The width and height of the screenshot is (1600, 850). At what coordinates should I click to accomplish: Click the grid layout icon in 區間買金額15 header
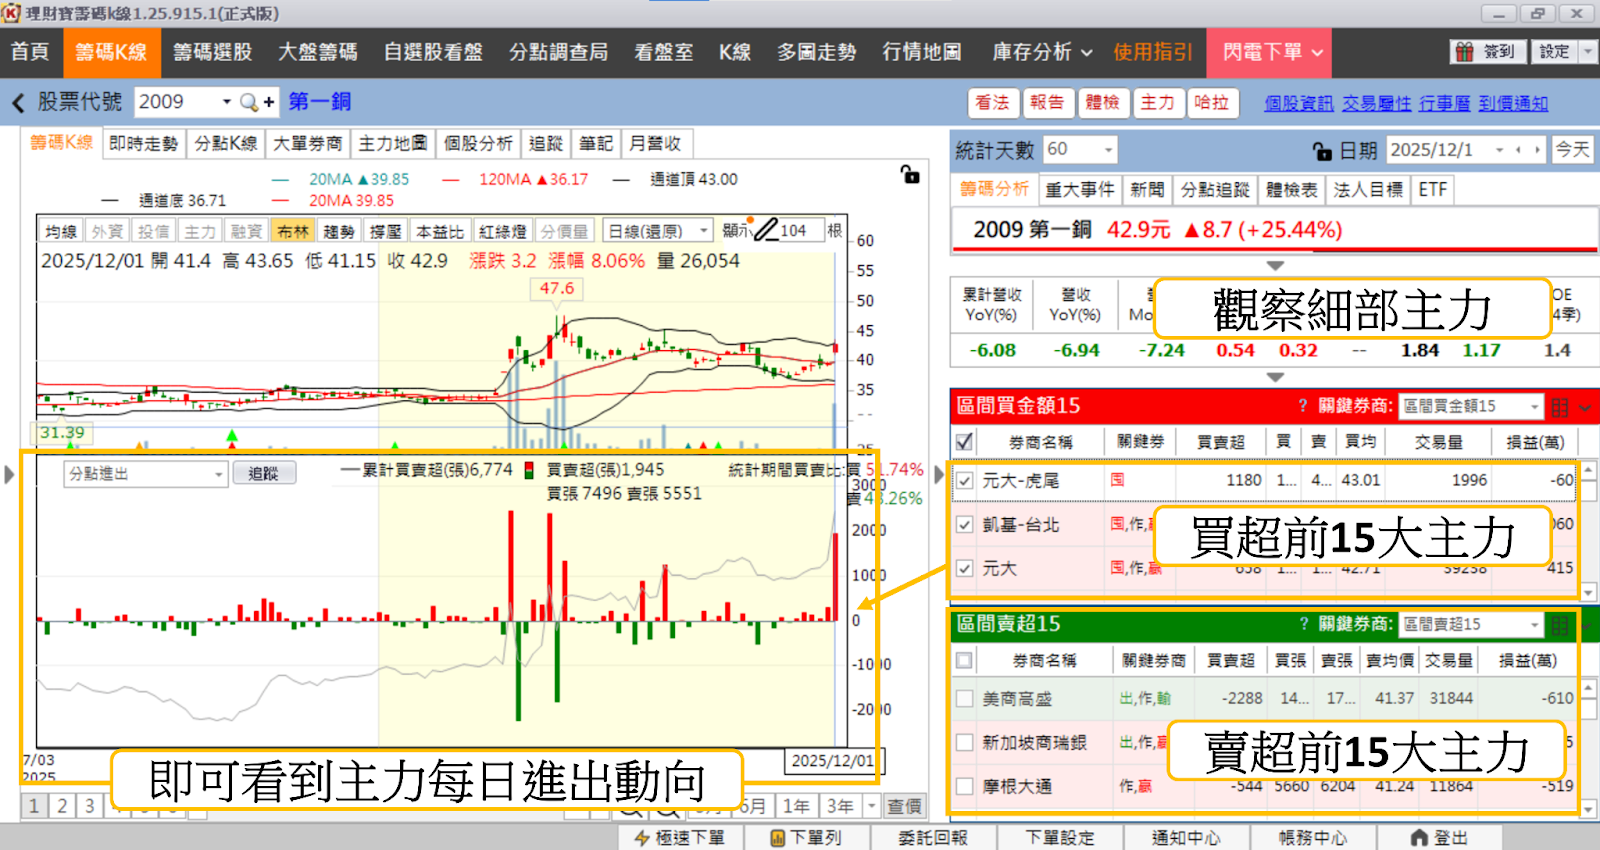click(x=1559, y=407)
